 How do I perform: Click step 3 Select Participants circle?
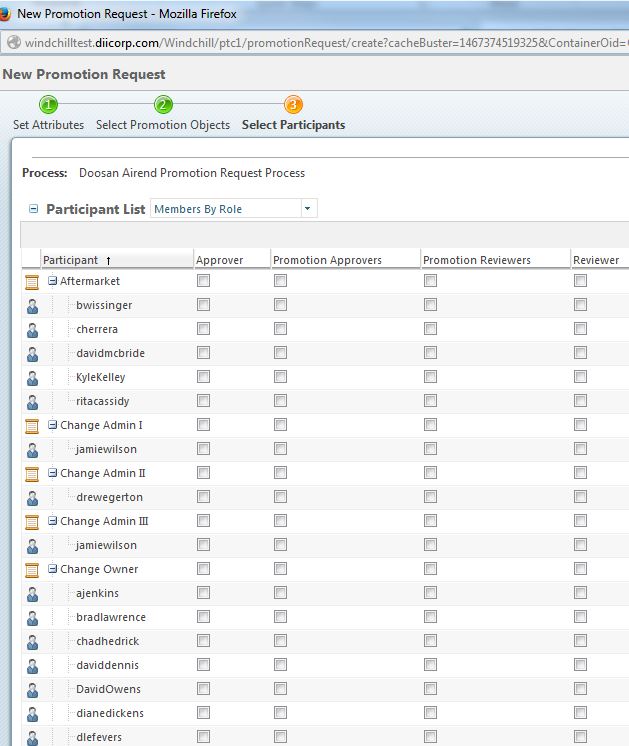[293, 105]
